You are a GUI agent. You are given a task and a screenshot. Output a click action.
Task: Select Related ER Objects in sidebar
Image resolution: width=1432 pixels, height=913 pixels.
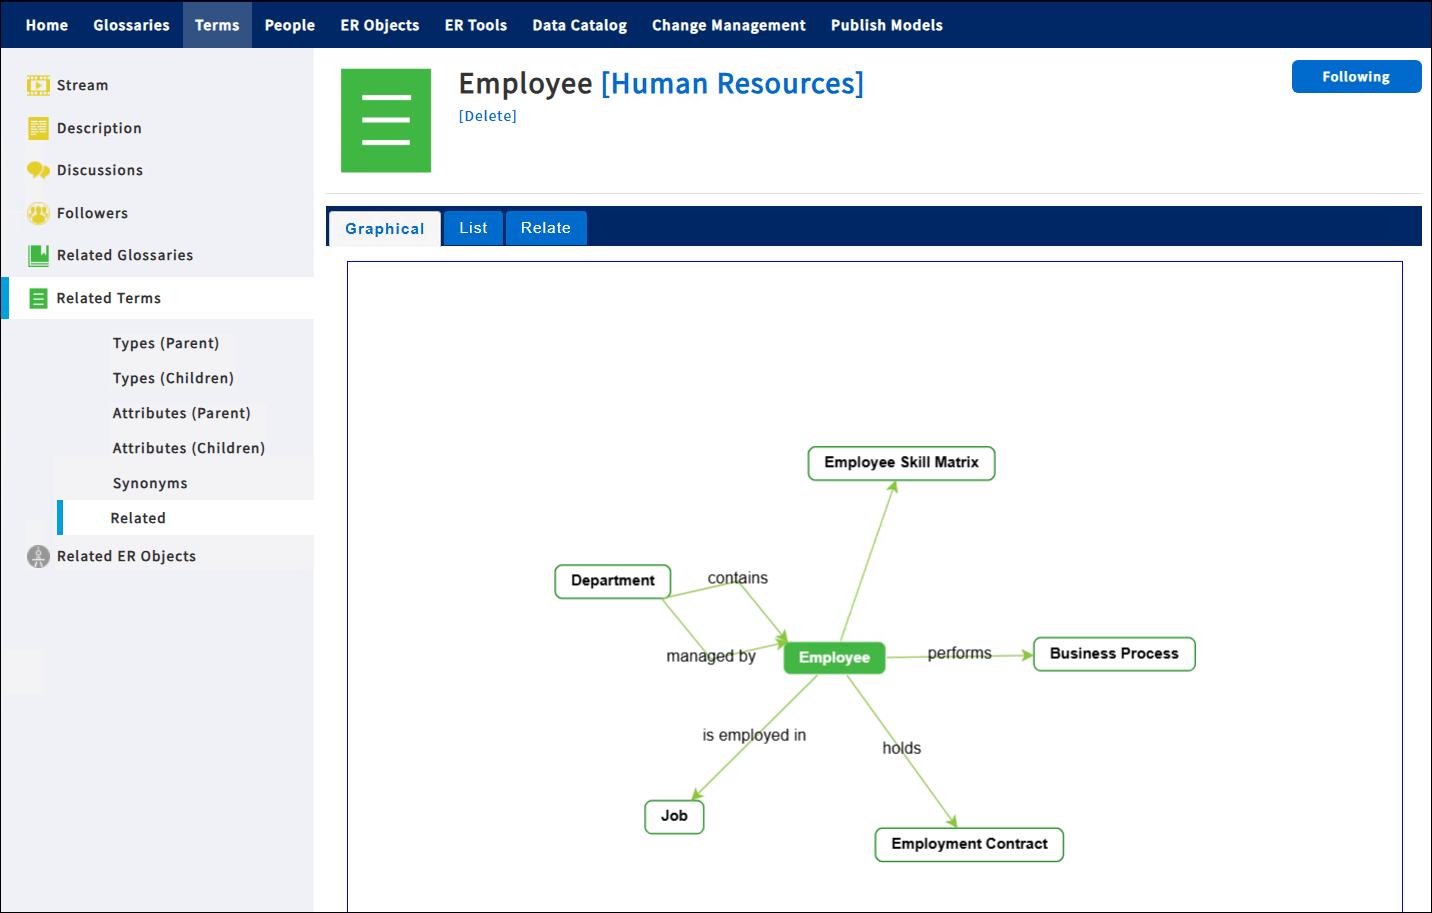click(x=126, y=557)
